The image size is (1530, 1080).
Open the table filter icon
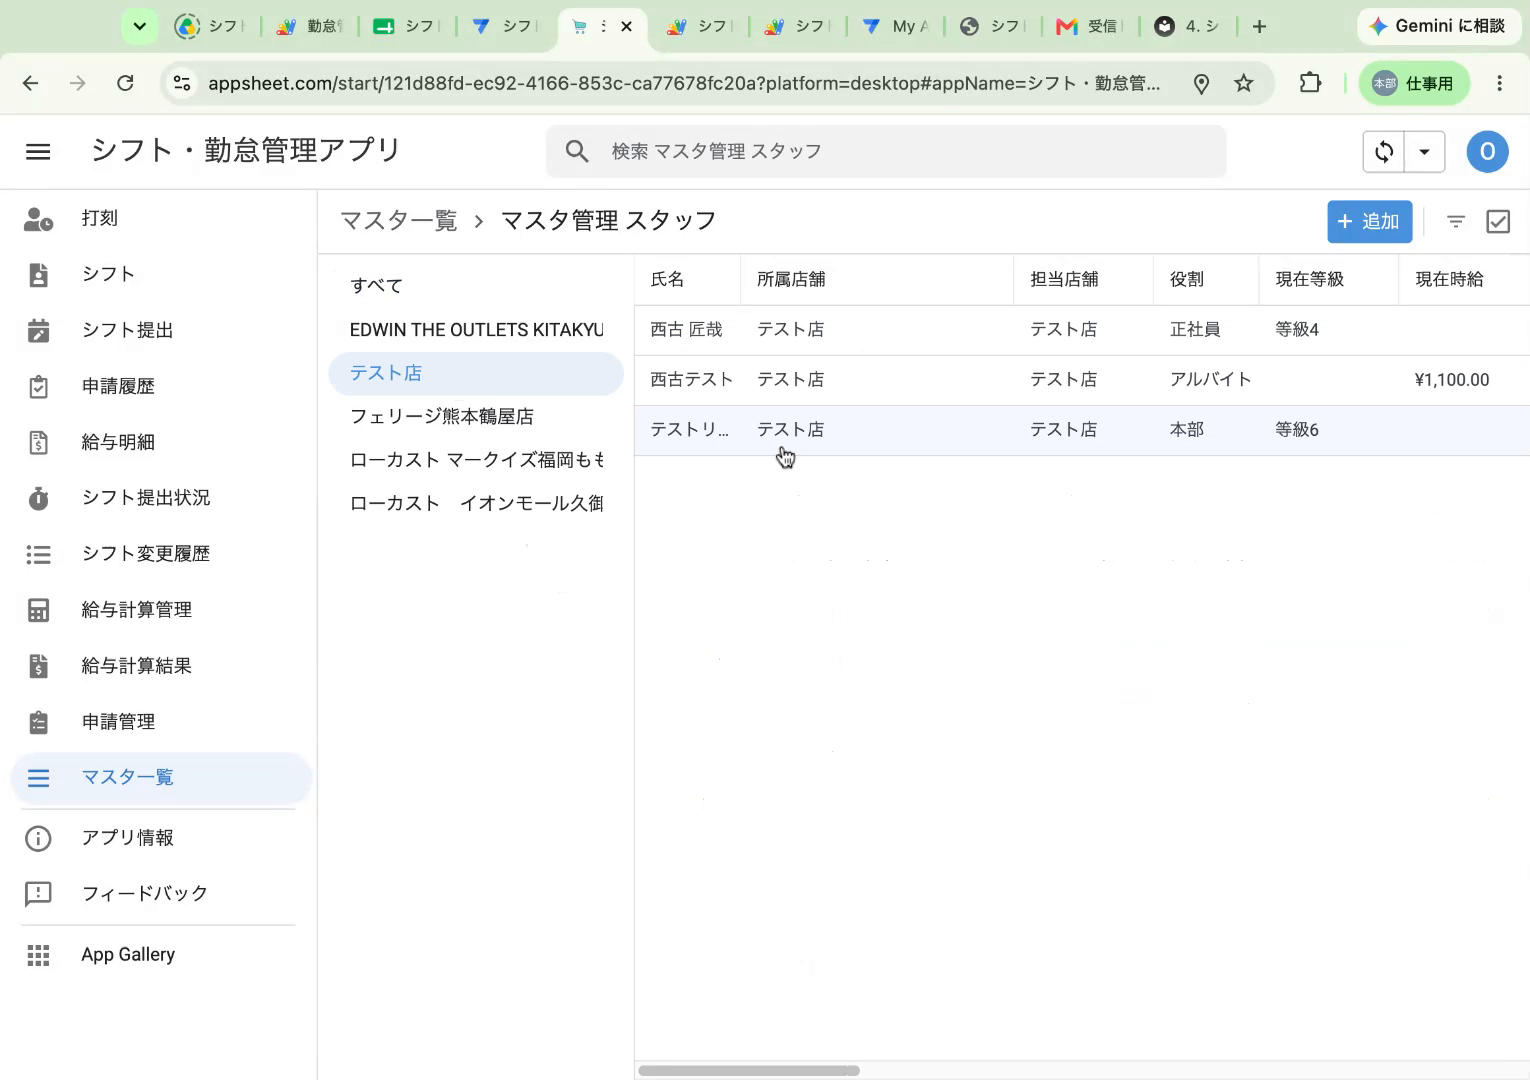[x=1456, y=222]
